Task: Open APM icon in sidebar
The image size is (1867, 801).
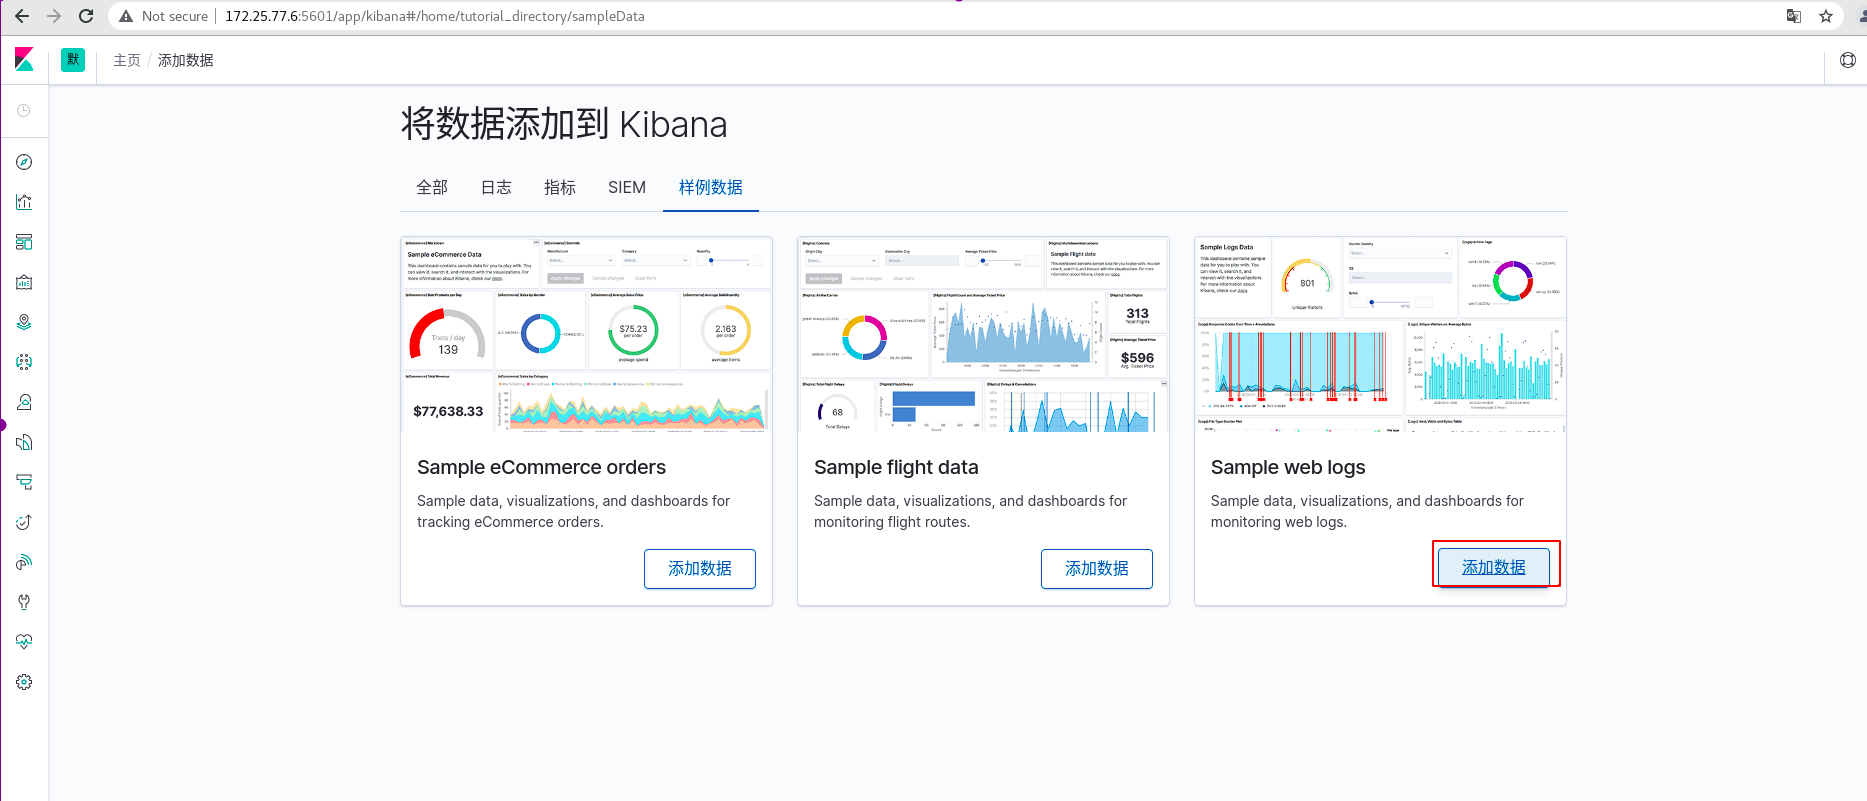Action: pos(24,482)
